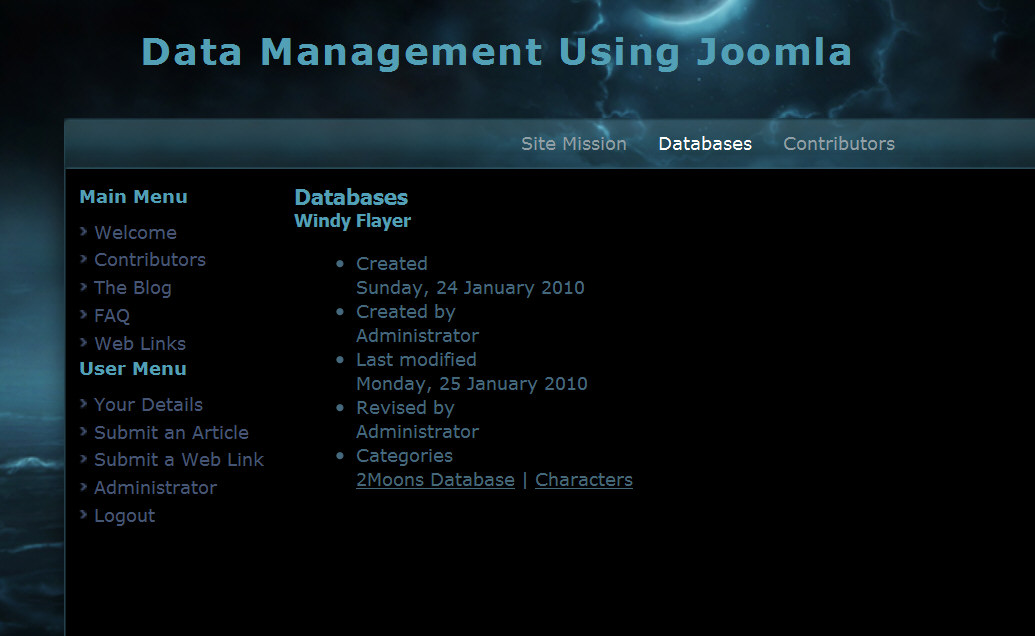Image resolution: width=1035 pixels, height=636 pixels.
Task: Click the arrow bullet beside Logout
Action: pos(84,515)
